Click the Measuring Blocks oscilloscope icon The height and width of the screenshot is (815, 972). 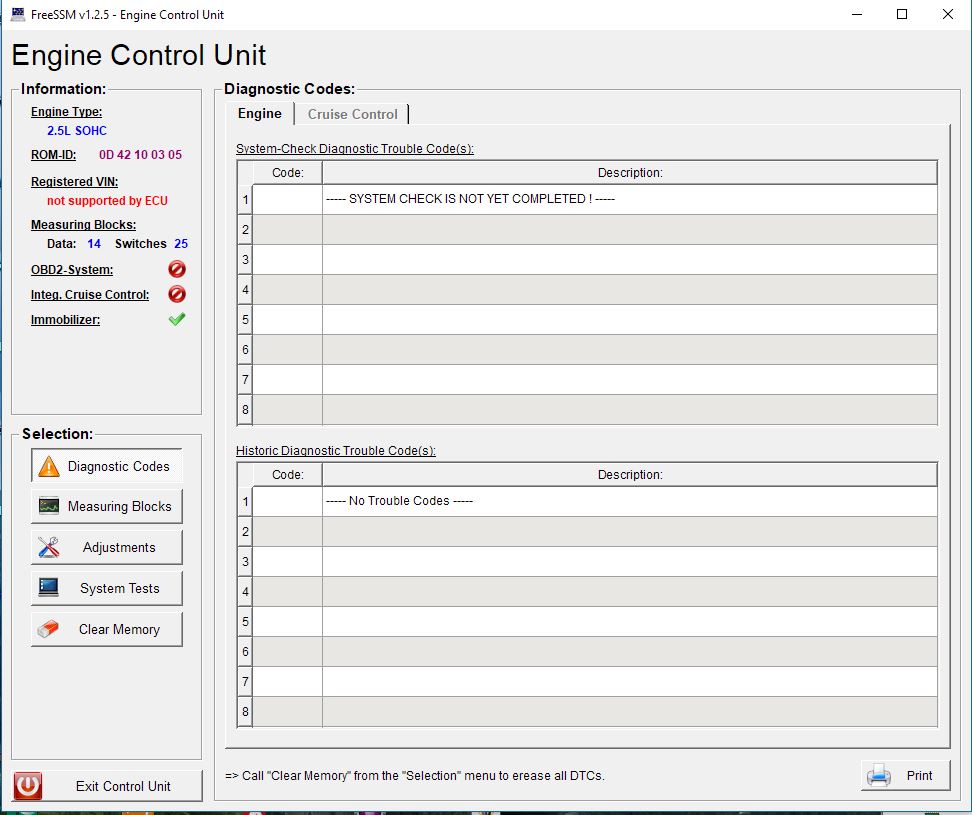point(48,507)
